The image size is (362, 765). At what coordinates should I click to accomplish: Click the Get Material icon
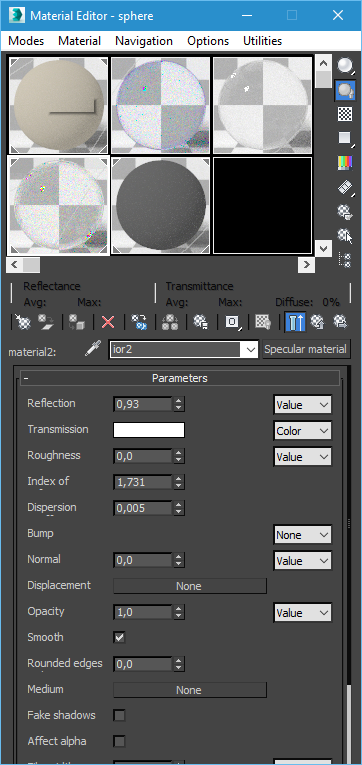pos(22,322)
